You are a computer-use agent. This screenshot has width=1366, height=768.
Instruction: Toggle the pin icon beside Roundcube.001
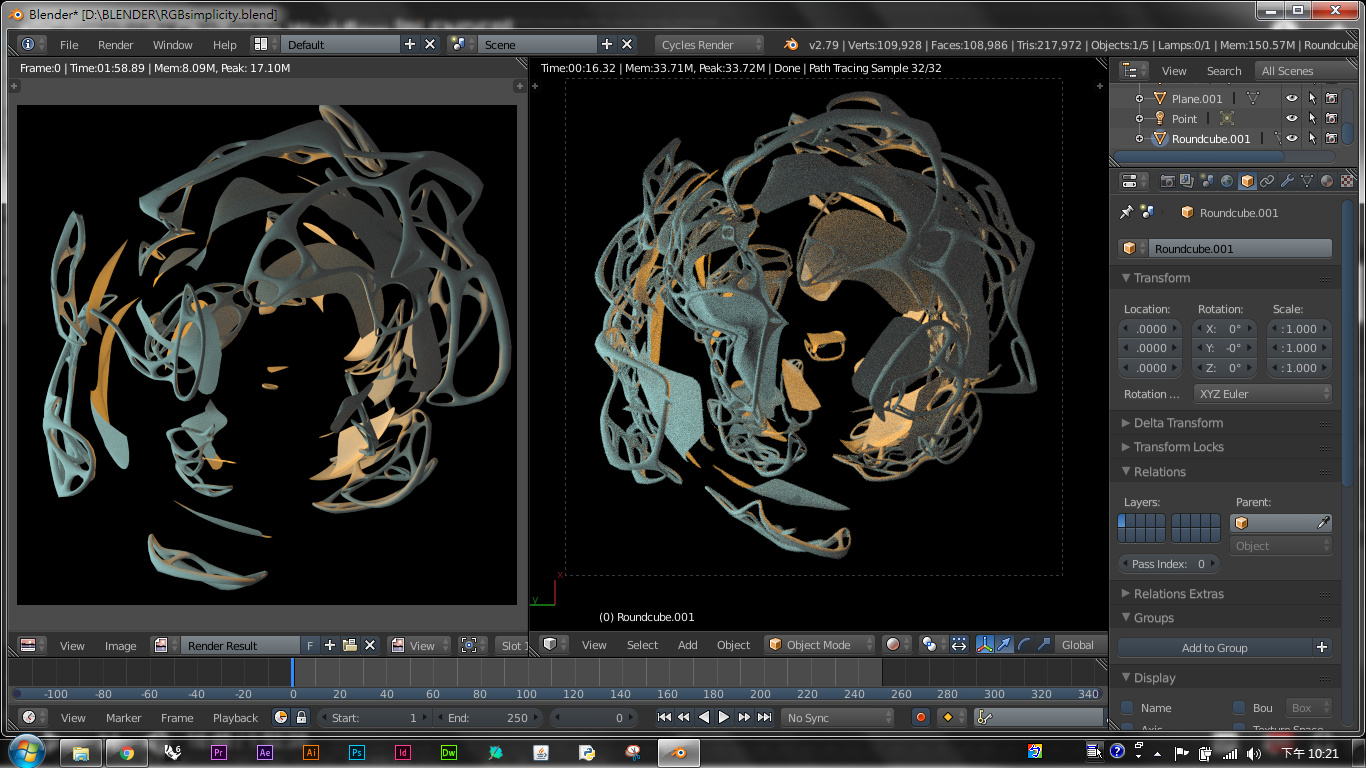1126,212
